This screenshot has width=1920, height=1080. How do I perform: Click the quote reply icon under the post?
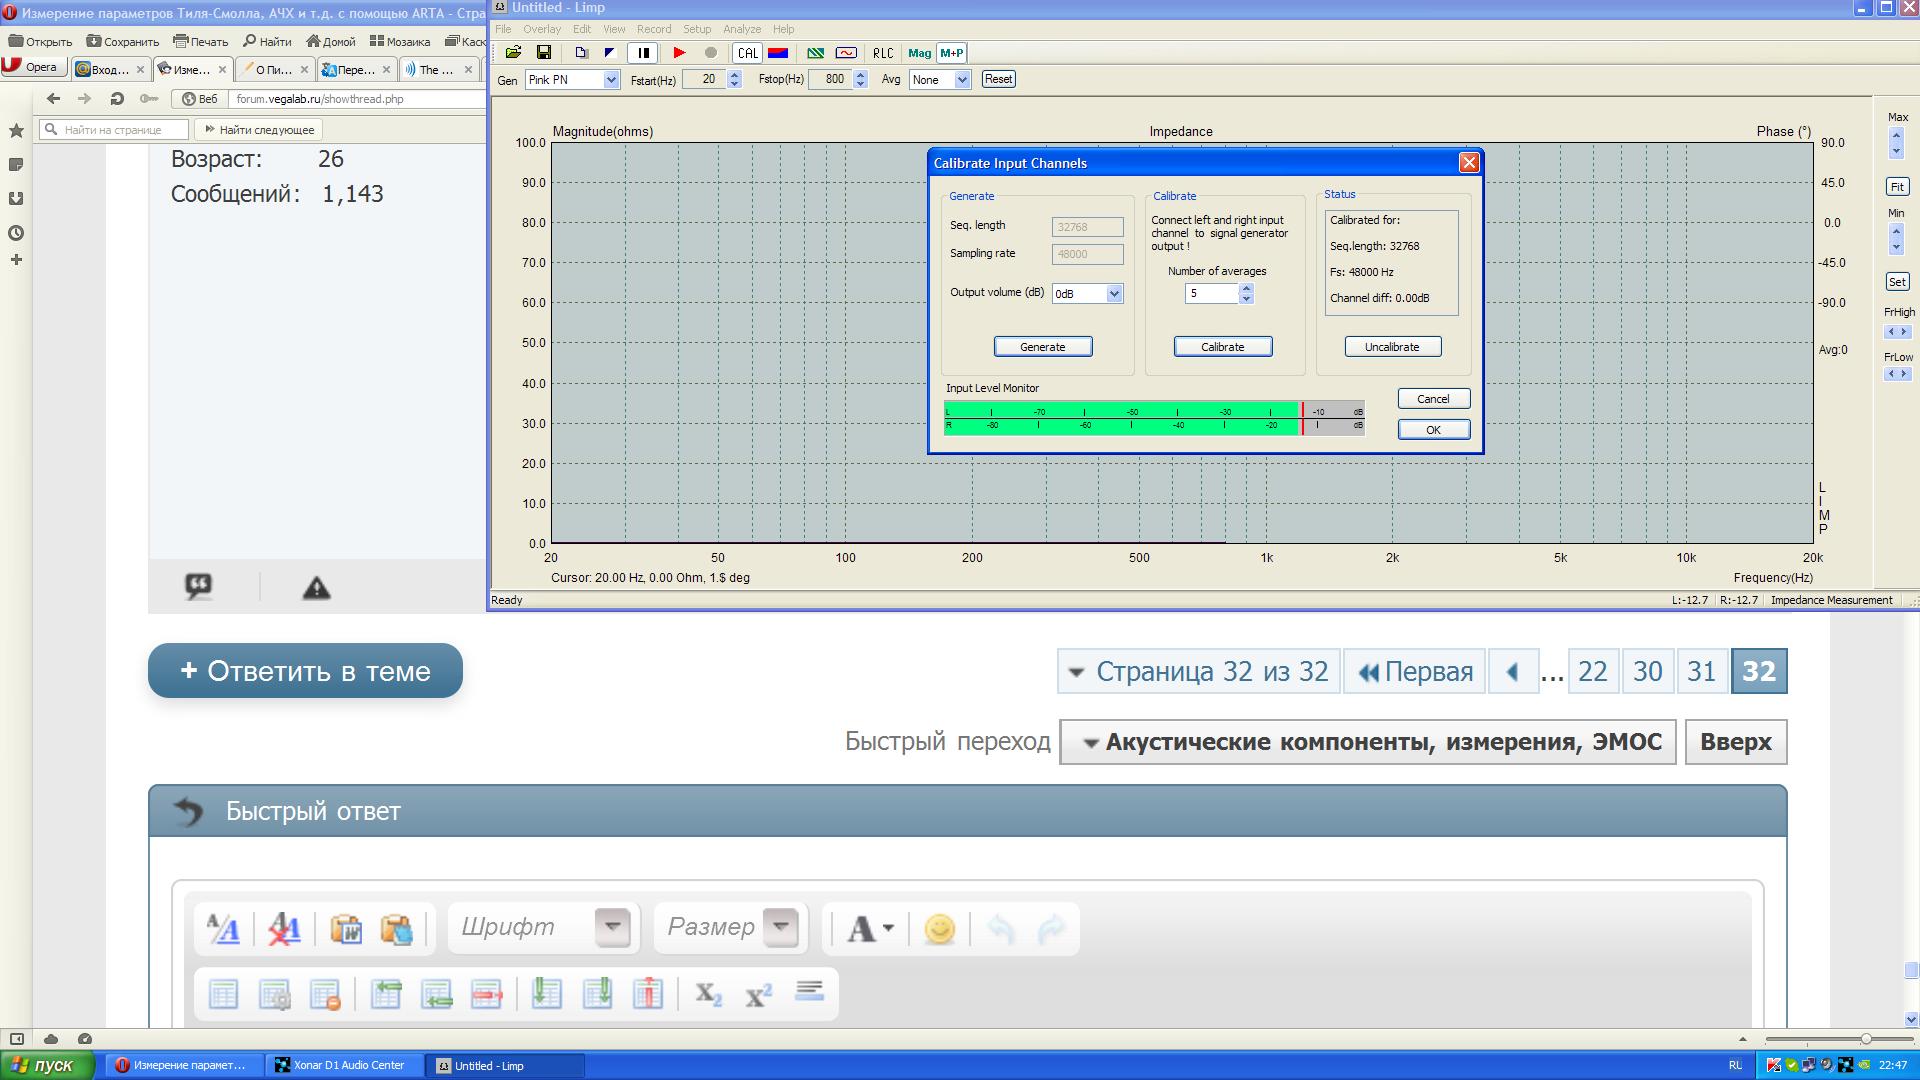(x=198, y=586)
